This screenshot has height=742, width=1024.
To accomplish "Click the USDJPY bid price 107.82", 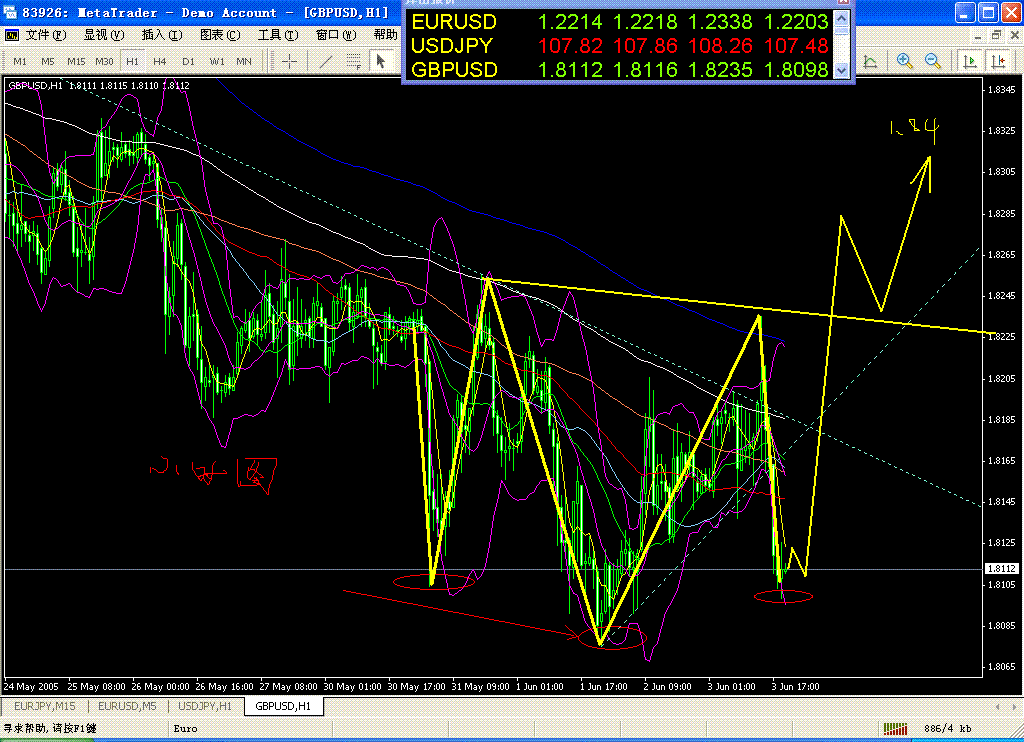I will pyautogui.click(x=571, y=46).
